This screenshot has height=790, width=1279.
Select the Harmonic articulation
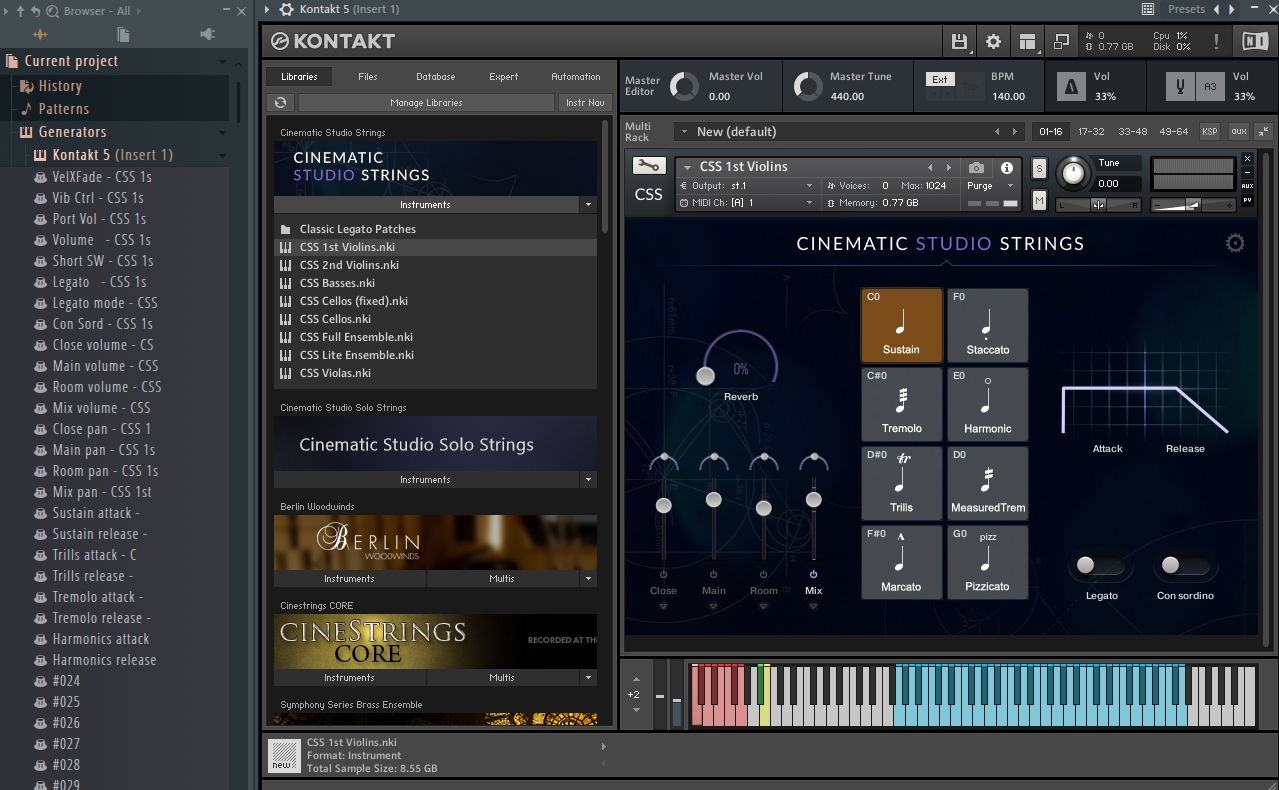(x=987, y=404)
